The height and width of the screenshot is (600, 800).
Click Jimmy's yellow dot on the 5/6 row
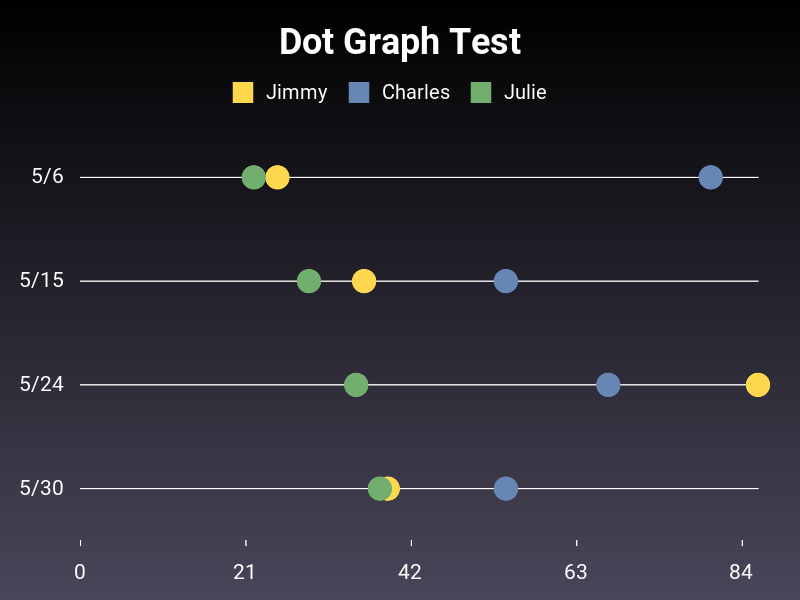(x=279, y=178)
